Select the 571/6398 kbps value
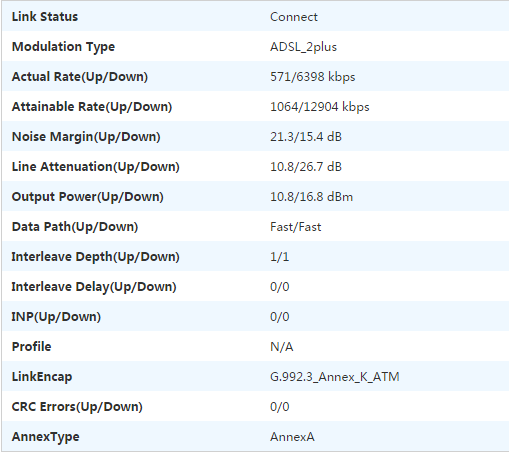 pos(312,77)
